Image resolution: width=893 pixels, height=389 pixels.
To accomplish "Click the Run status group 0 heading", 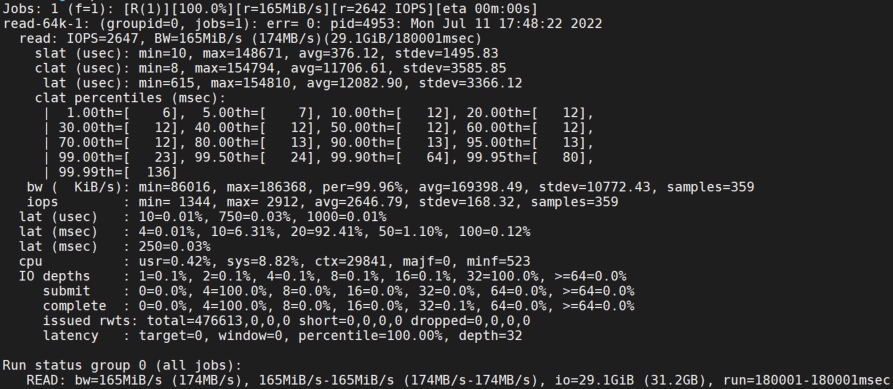I will [122, 365].
